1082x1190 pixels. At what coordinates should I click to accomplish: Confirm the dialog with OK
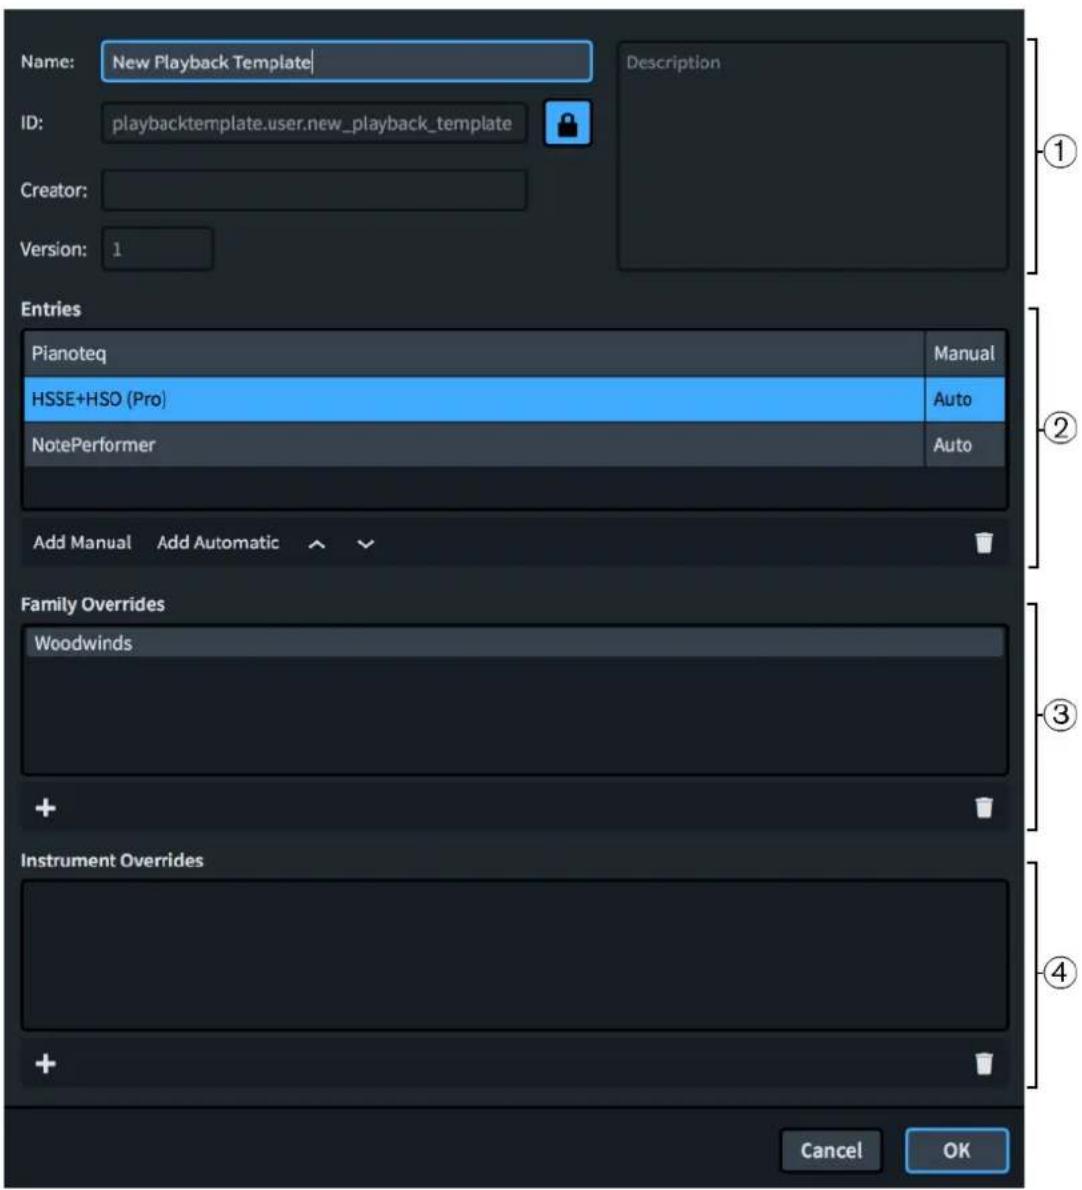957,1151
